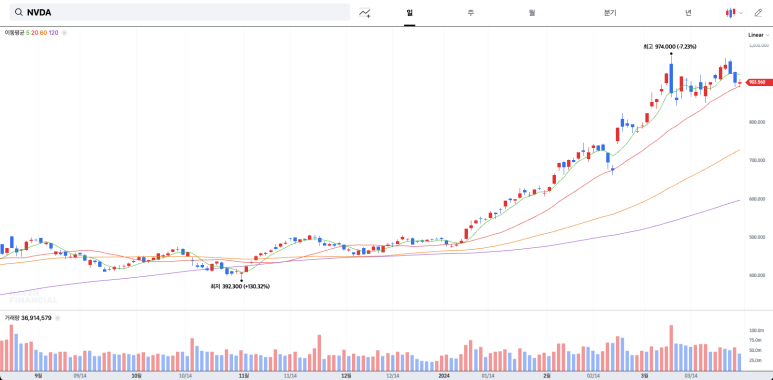Remove the 이동평균 indicator with its x icon
Viewport: 773px width, 380px height.
64,33
